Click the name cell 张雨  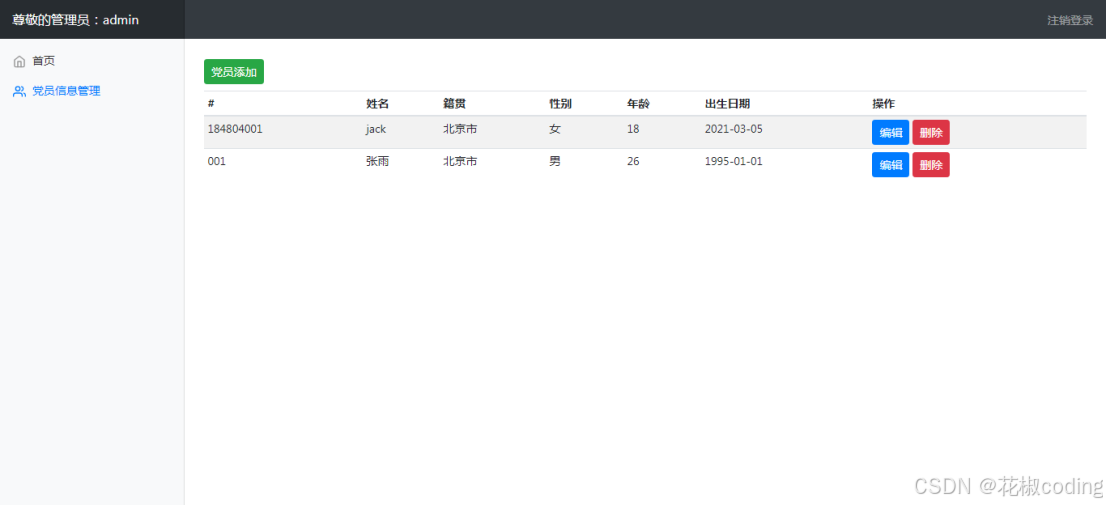point(378,162)
